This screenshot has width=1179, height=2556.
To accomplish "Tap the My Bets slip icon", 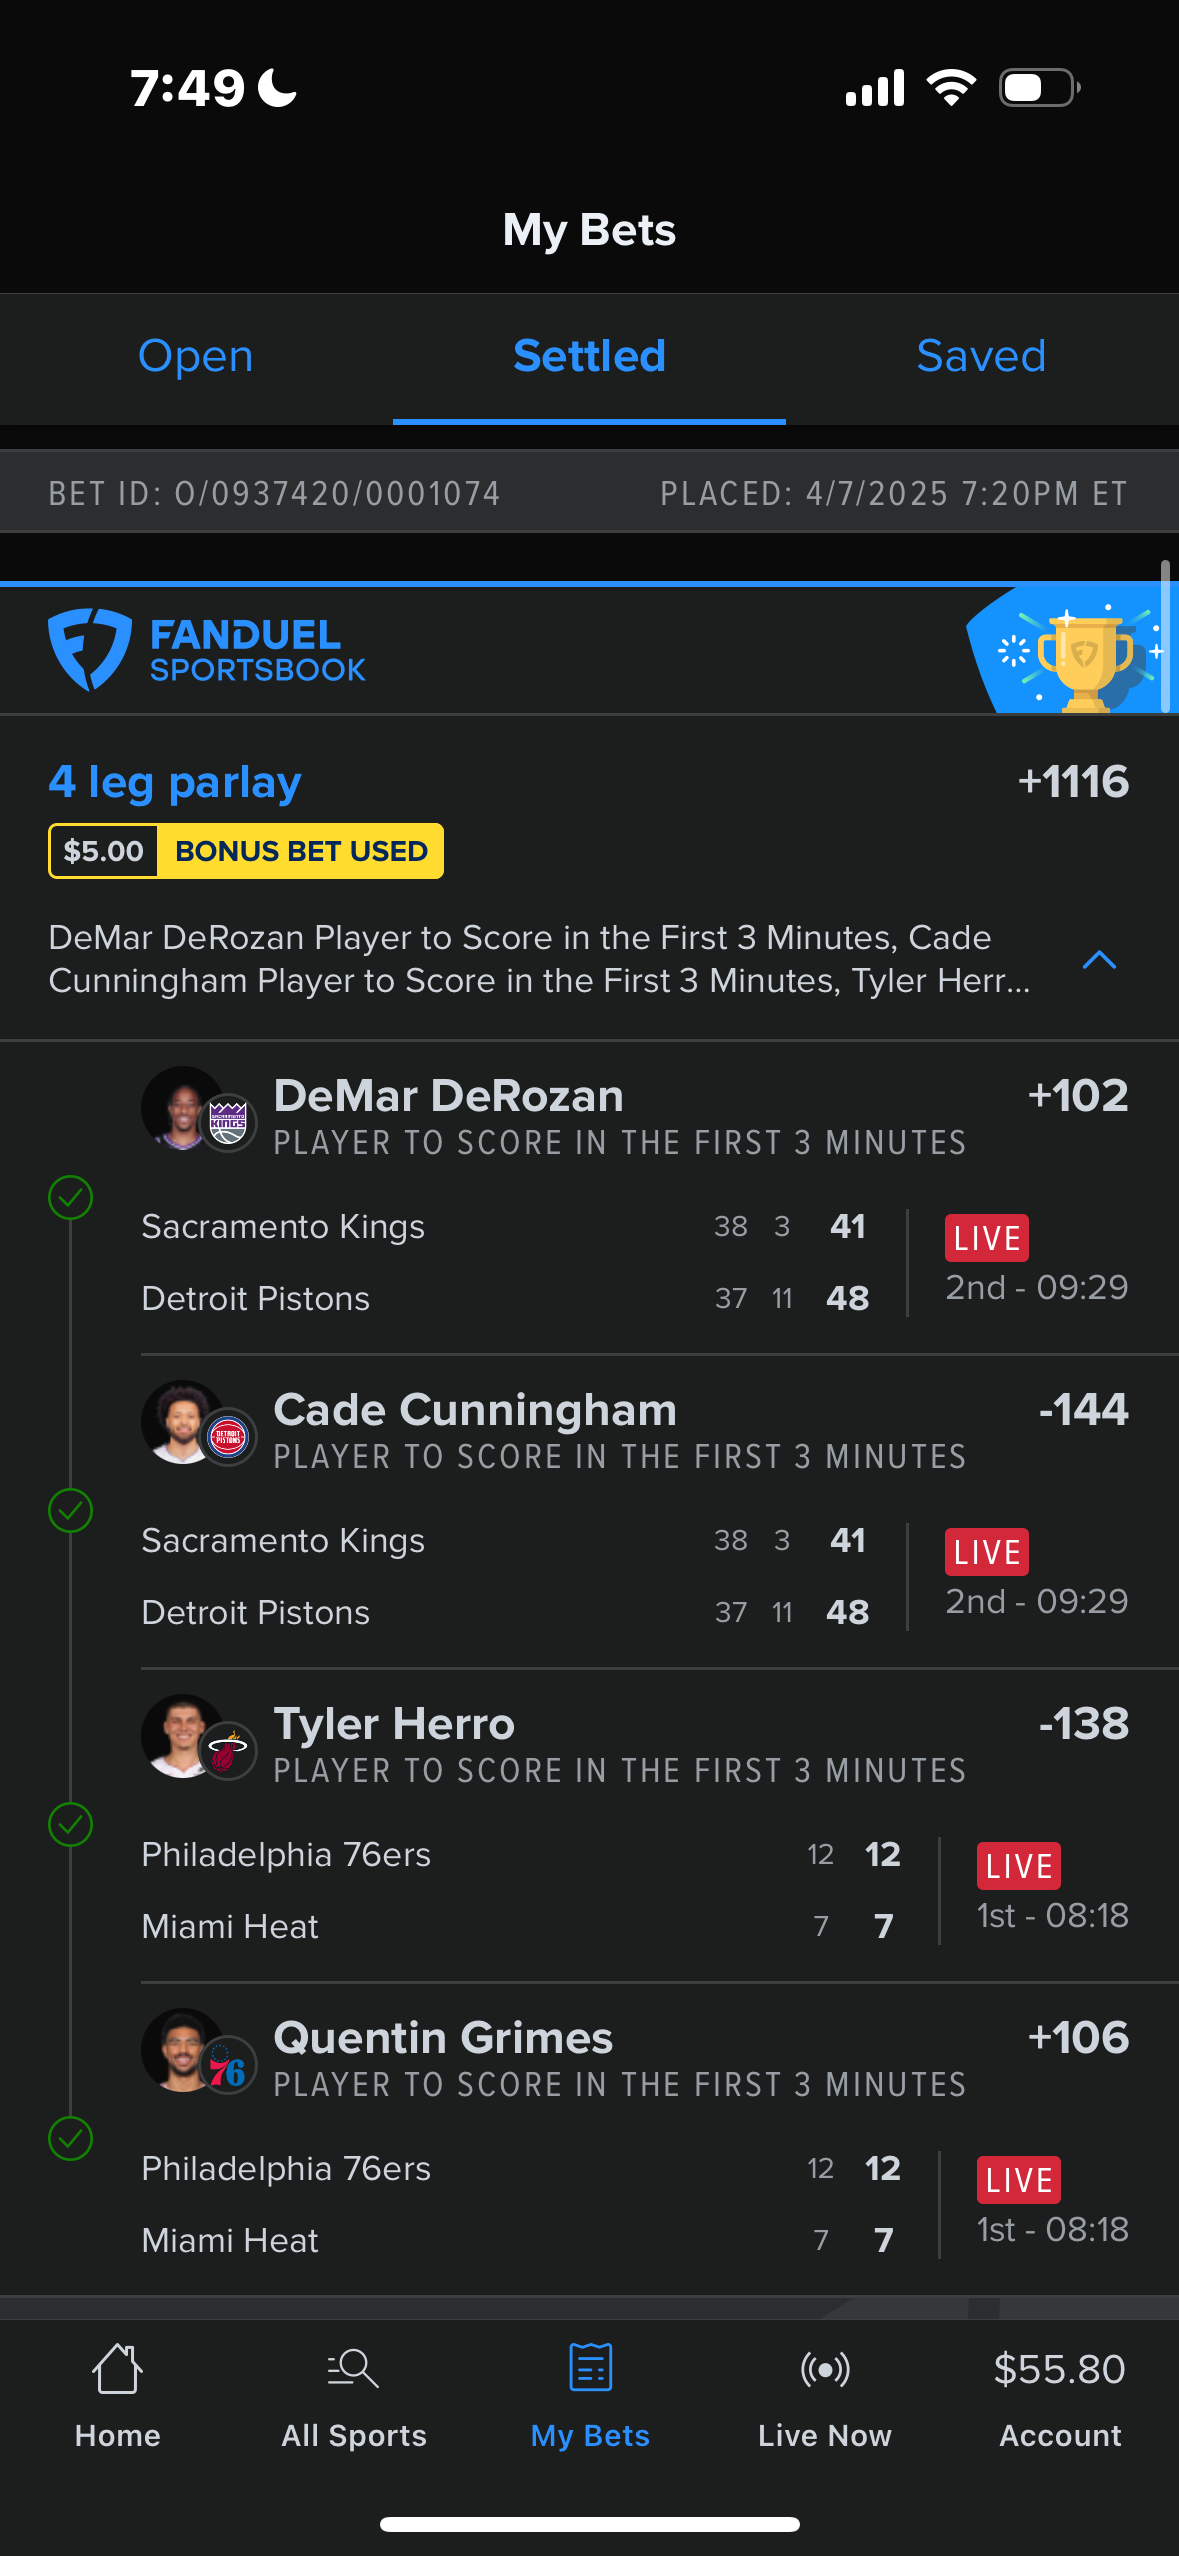I will 590,2367.
